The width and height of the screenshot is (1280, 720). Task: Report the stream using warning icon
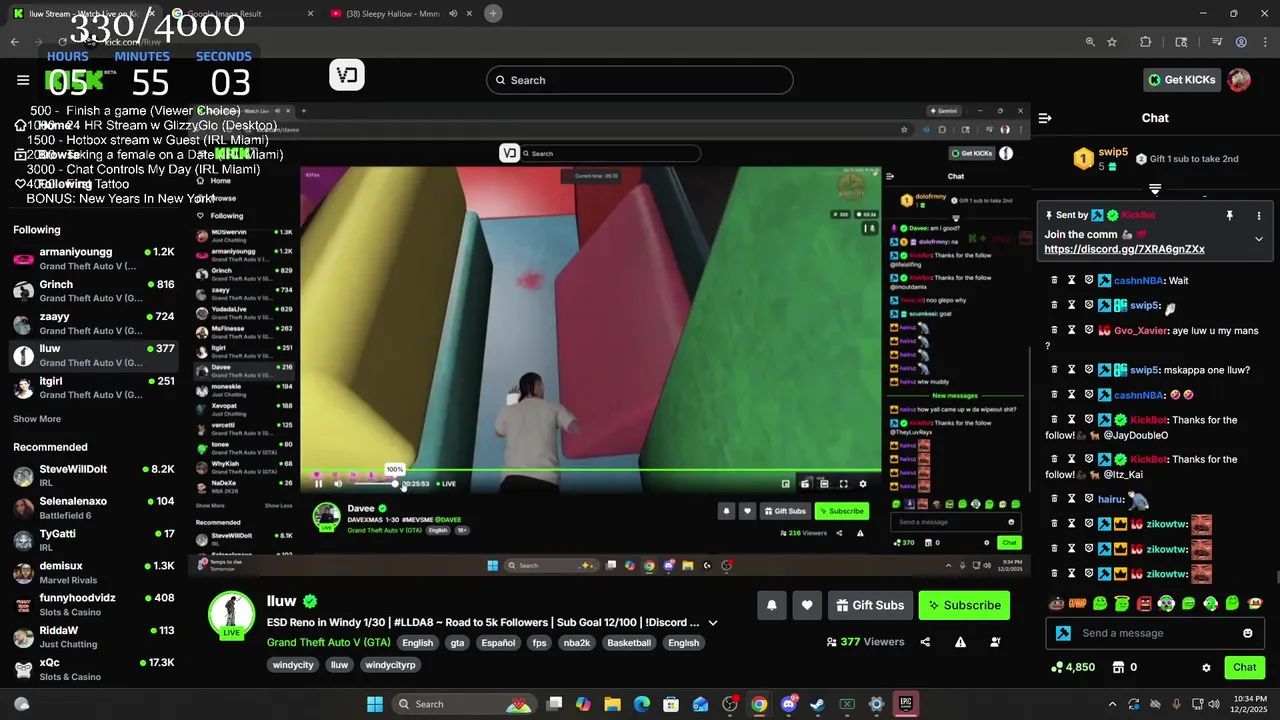(x=960, y=642)
